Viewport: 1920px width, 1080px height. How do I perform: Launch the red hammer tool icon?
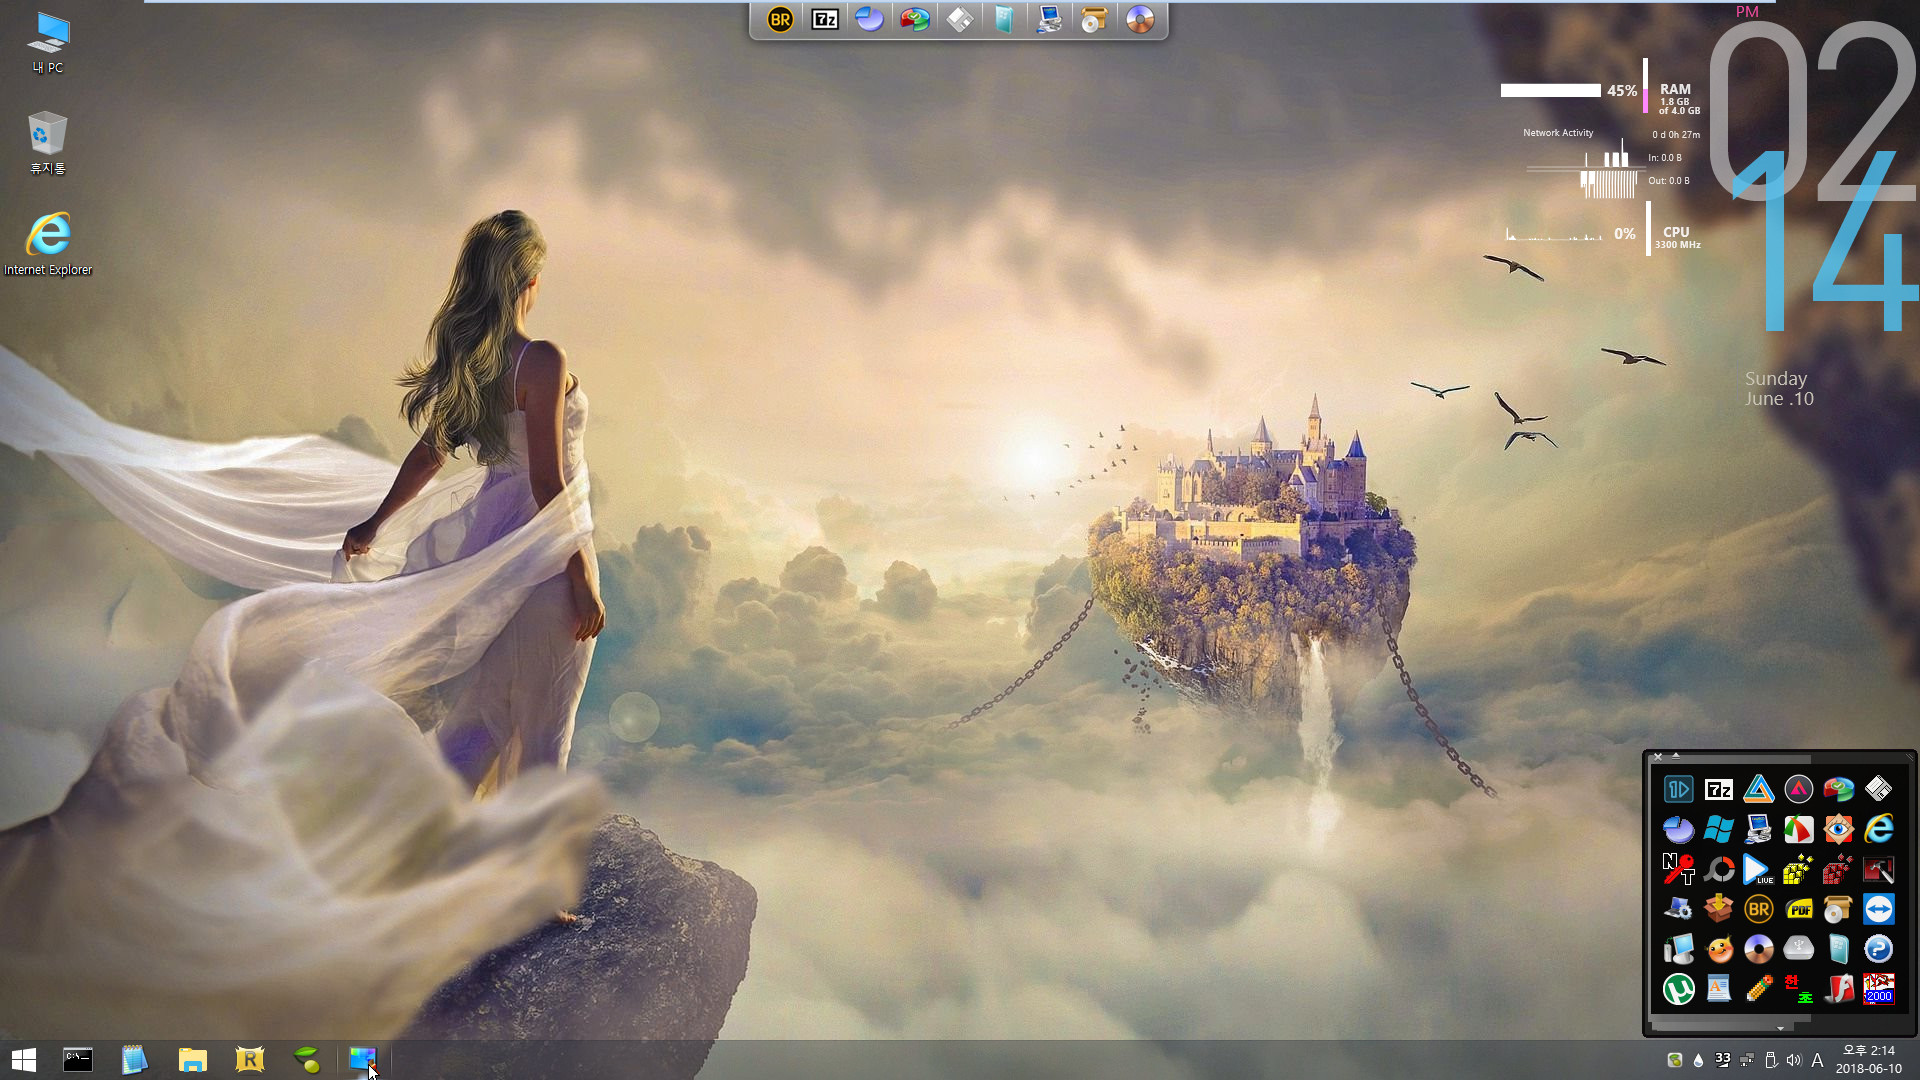point(1878,869)
